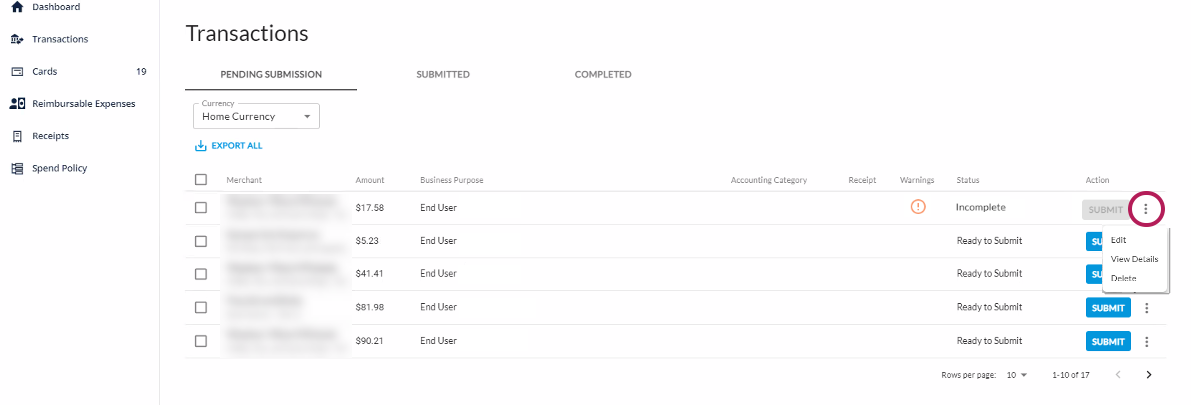Go to next page of transactions
The height and width of the screenshot is (405, 1191).
coord(1149,375)
